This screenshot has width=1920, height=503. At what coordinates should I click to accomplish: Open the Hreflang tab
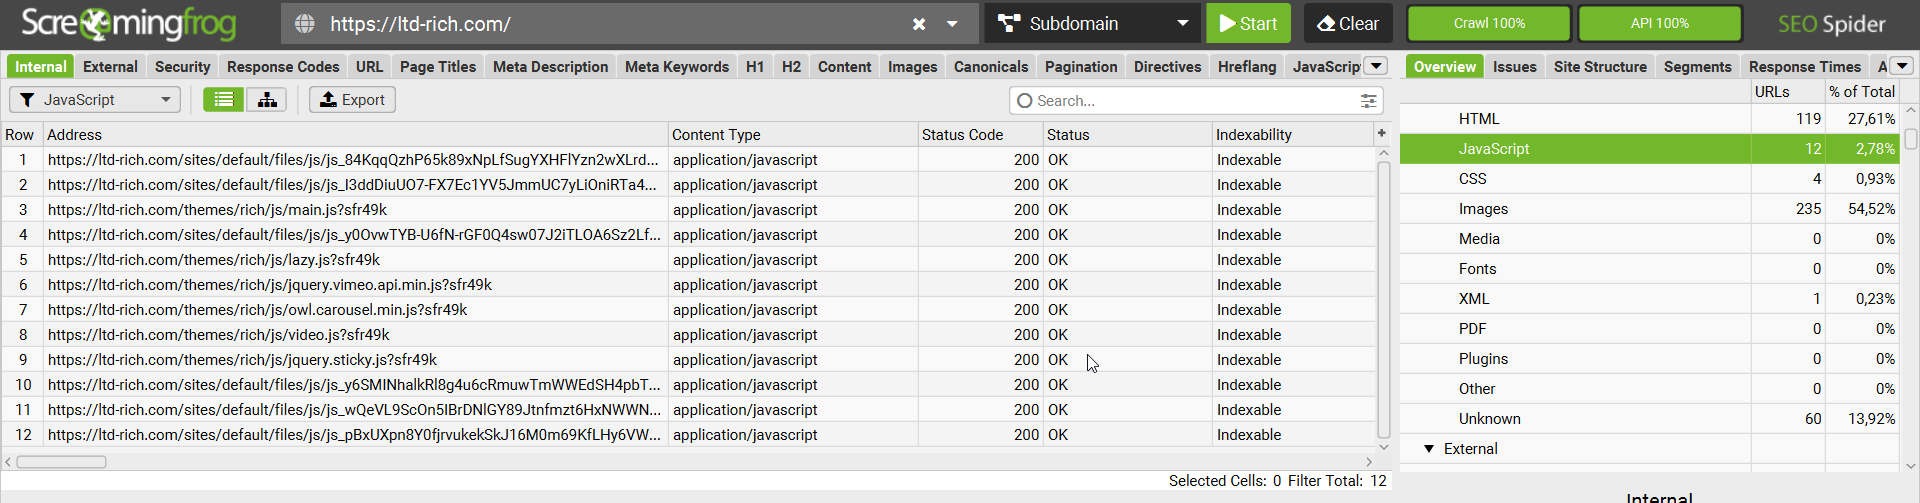[1247, 66]
